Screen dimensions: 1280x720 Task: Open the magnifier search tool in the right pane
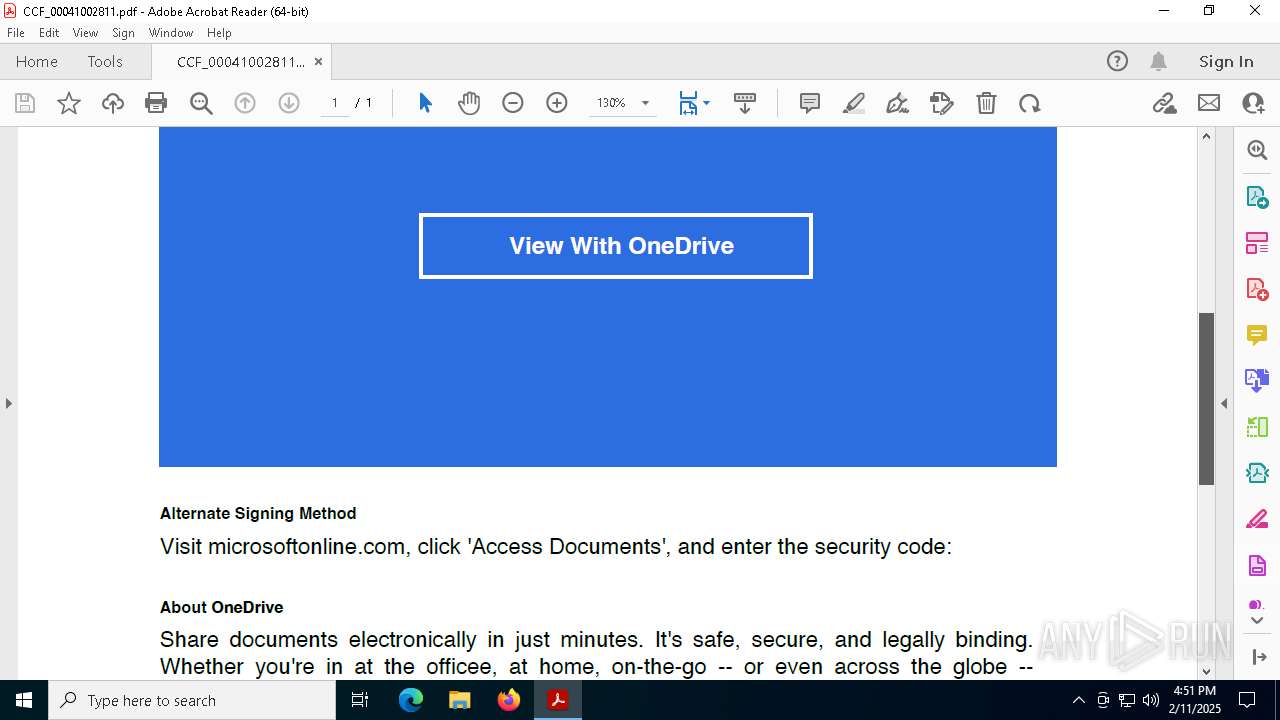coord(1257,150)
